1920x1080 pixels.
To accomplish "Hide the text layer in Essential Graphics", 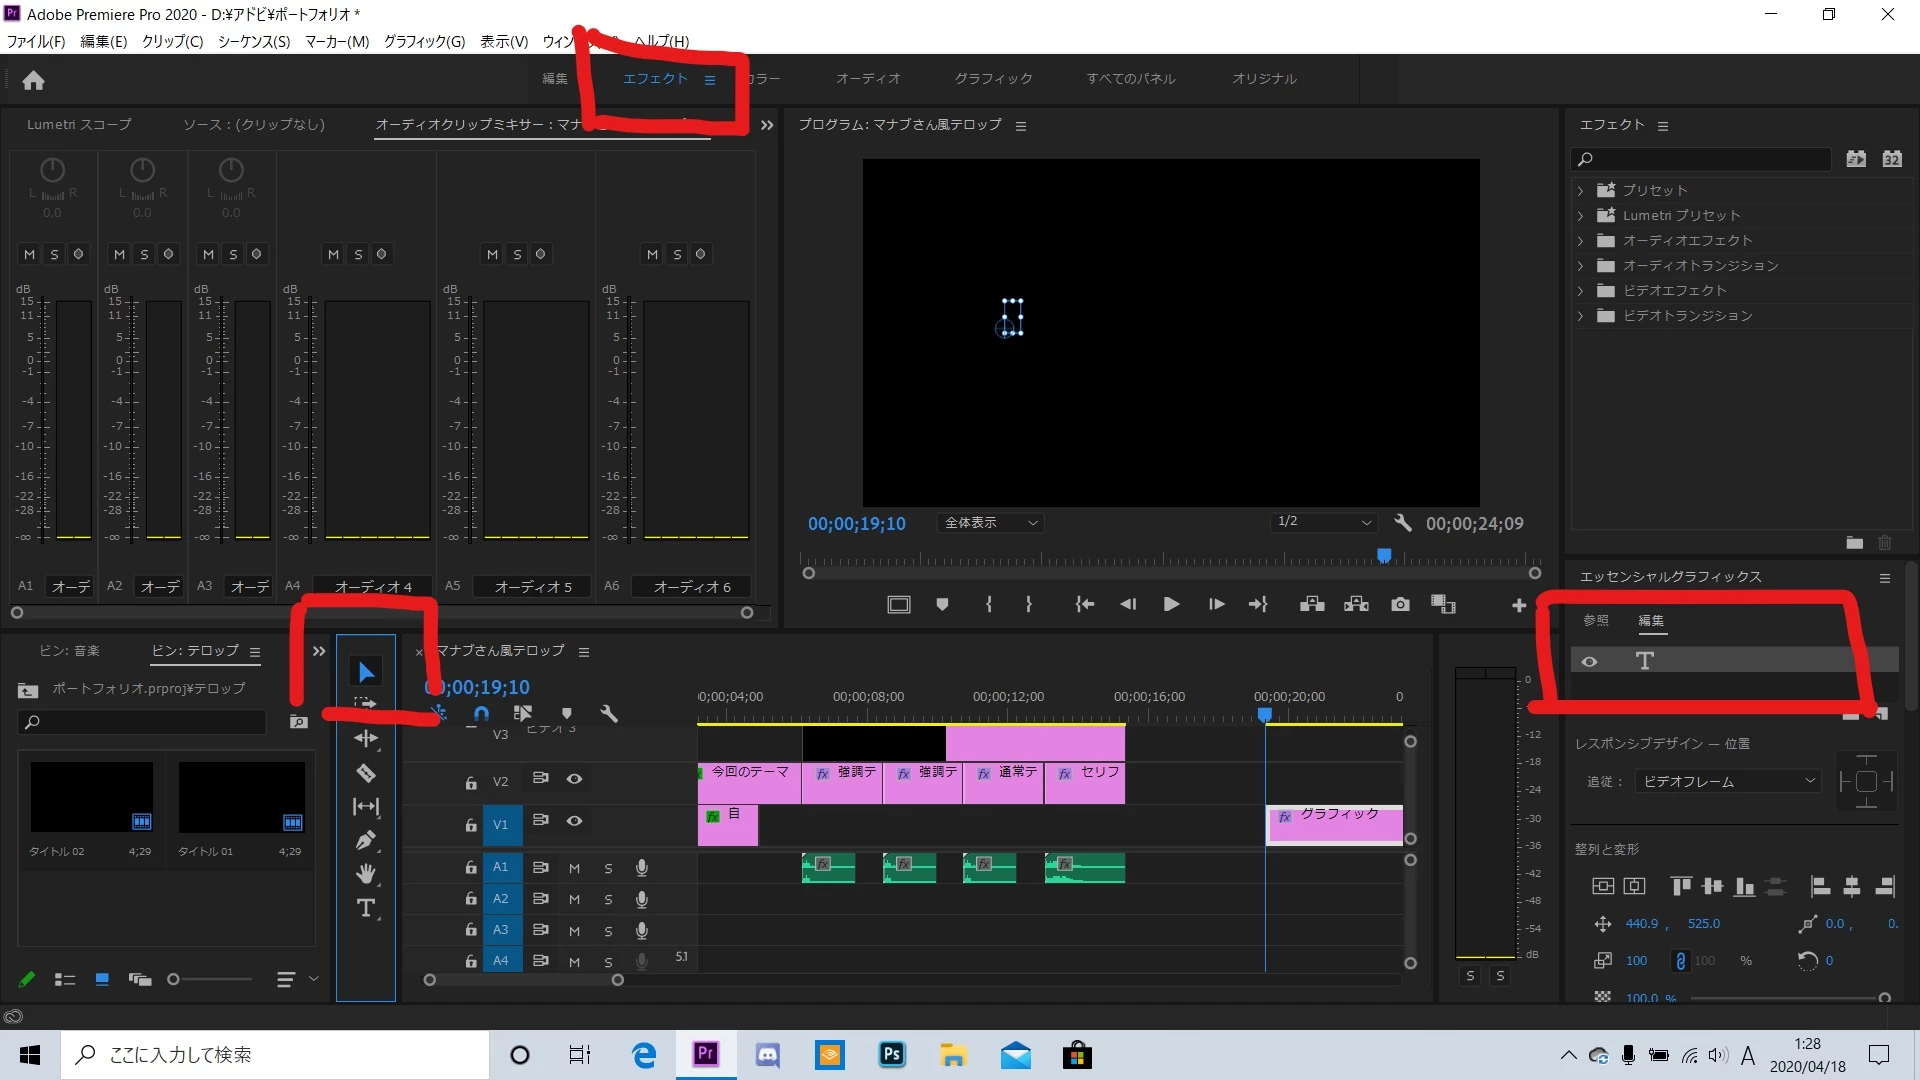I will tap(1589, 661).
